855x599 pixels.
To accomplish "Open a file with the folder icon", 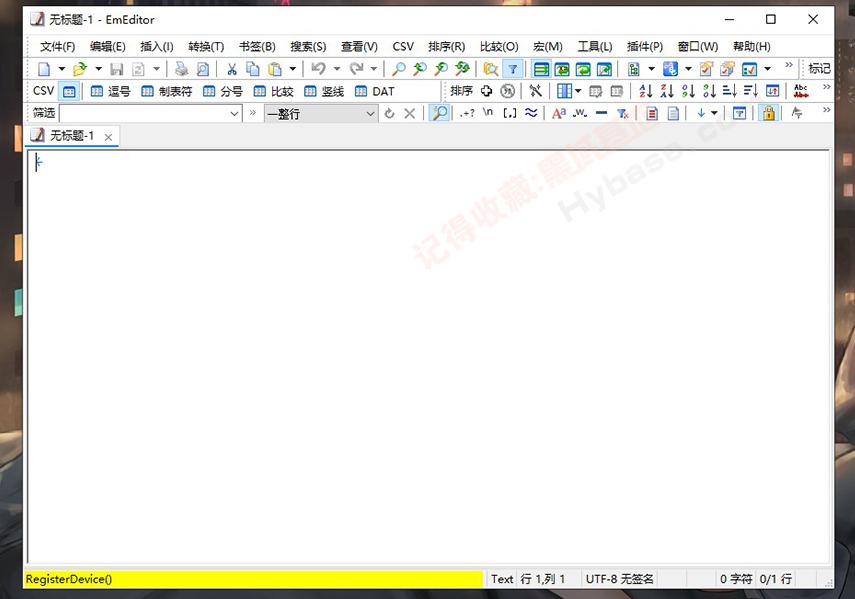I will [80, 69].
